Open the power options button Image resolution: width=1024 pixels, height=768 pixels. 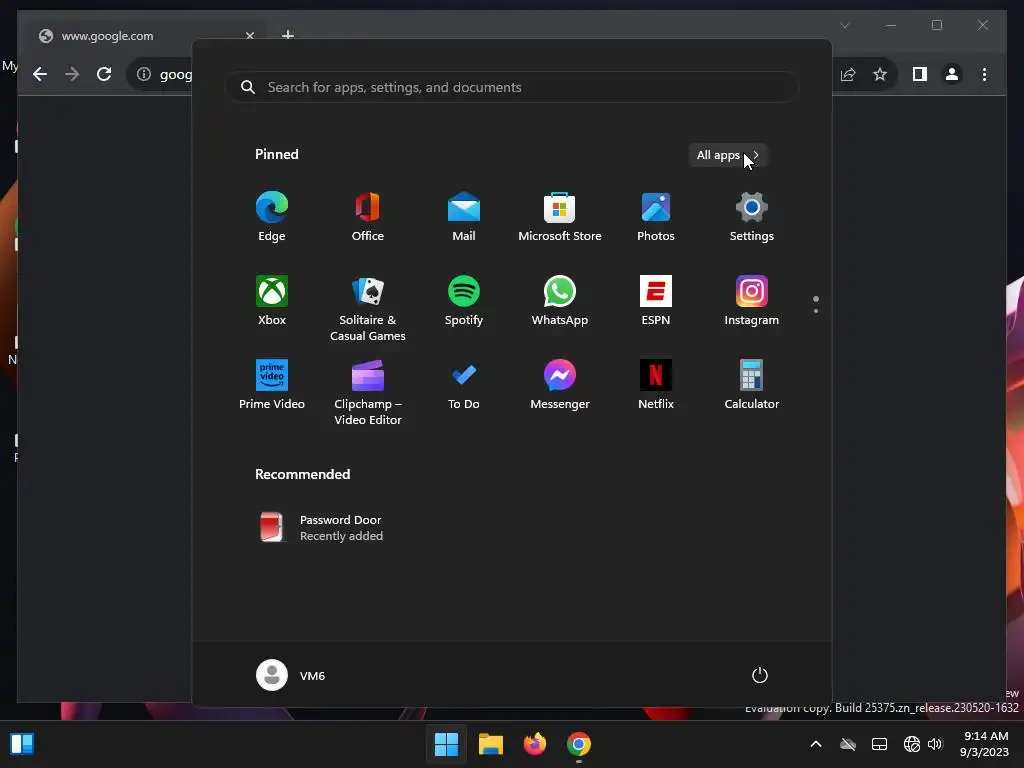[x=760, y=675]
